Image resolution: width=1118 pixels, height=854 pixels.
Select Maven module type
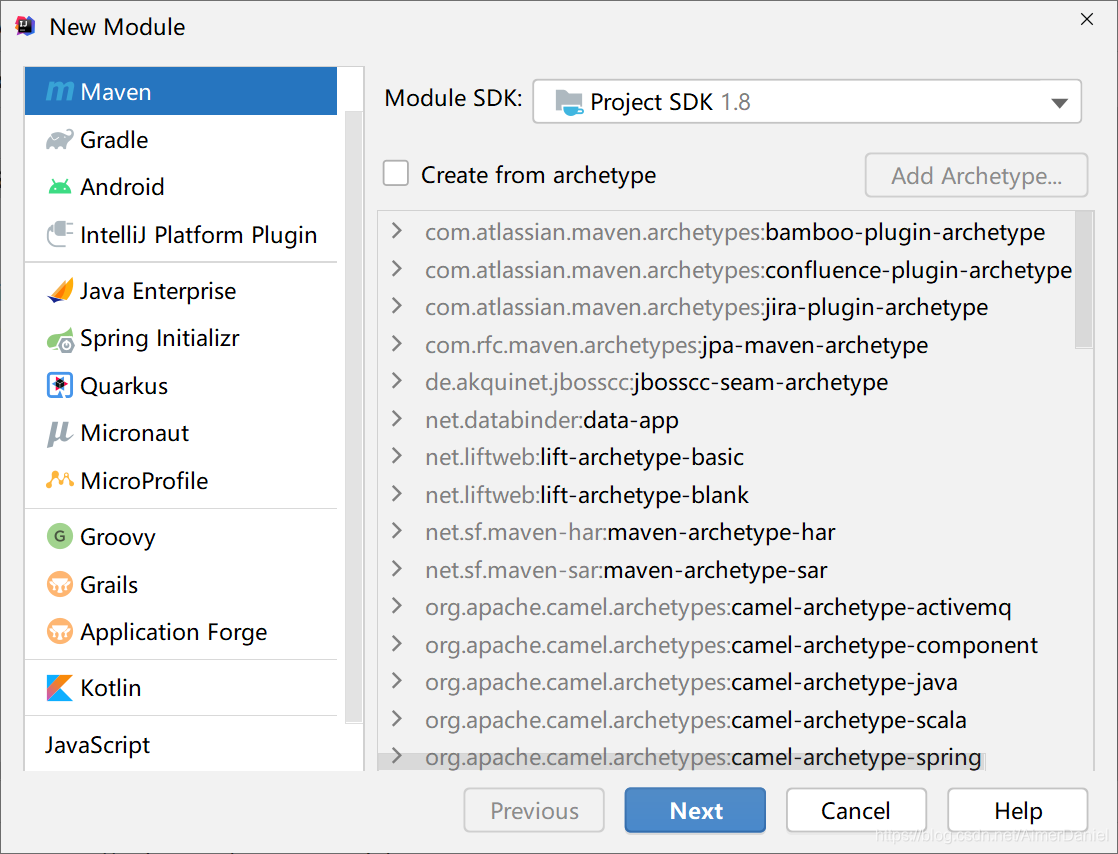[180, 91]
